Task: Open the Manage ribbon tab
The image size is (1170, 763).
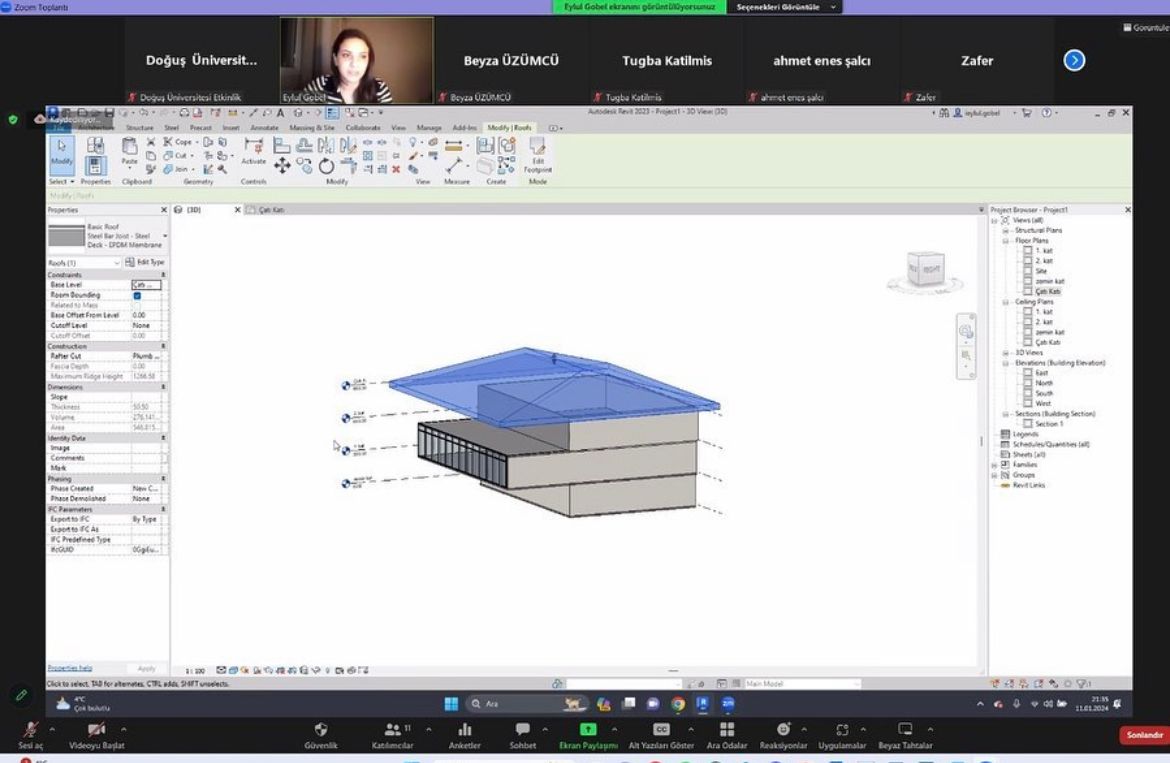Action: 428,128
